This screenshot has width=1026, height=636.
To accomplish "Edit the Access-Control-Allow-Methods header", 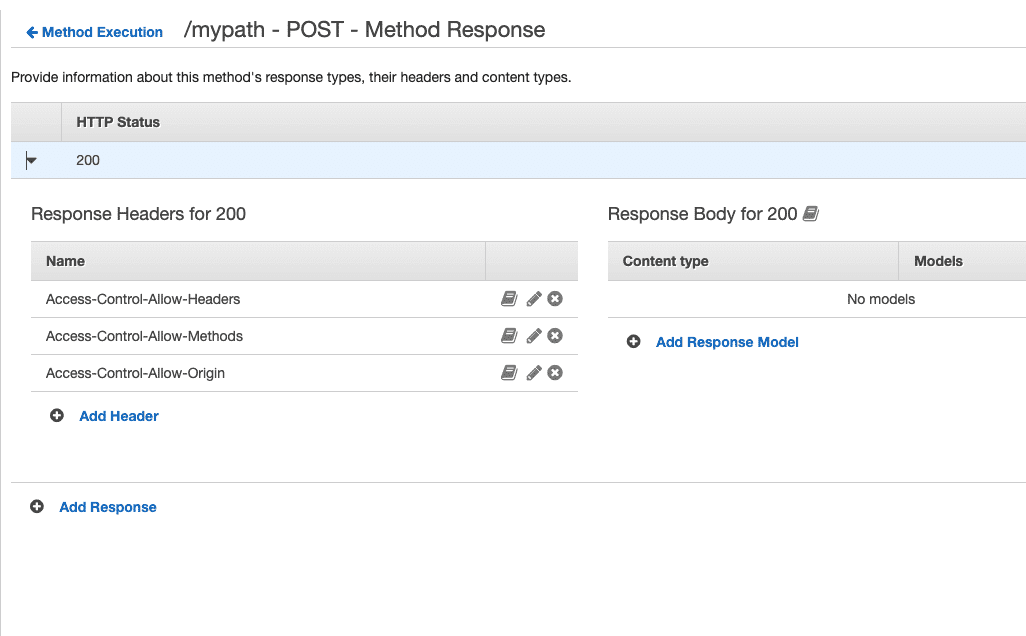I will click(x=534, y=336).
